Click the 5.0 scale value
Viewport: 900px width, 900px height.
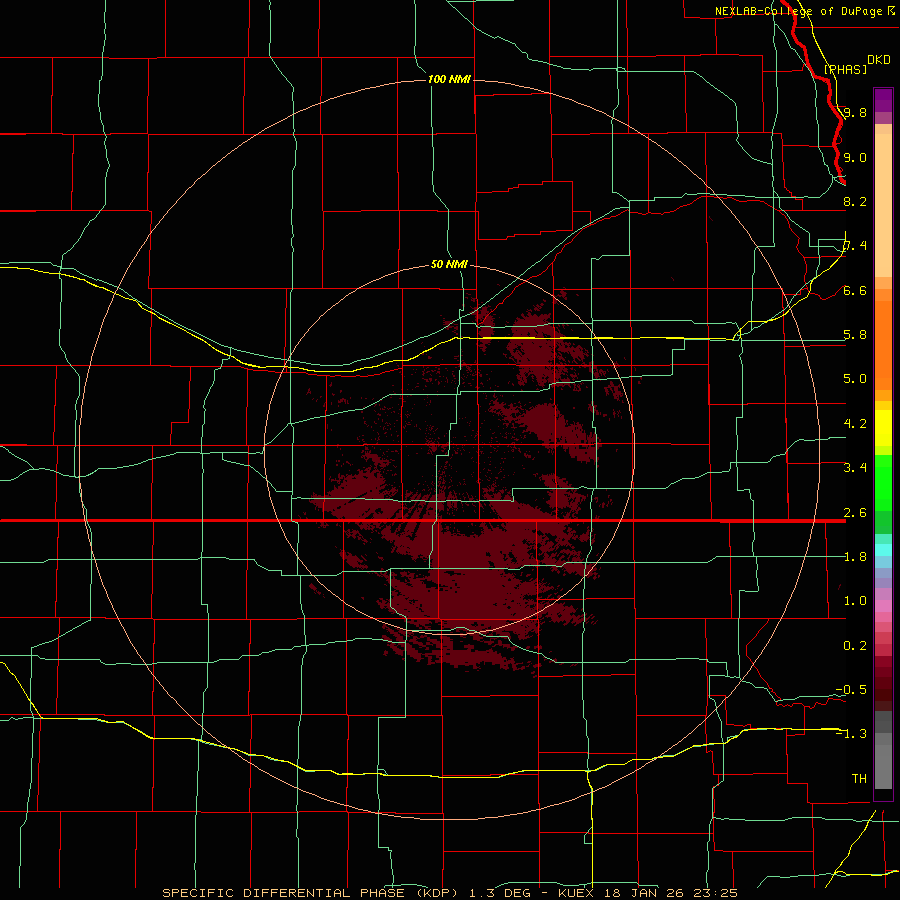click(855, 379)
